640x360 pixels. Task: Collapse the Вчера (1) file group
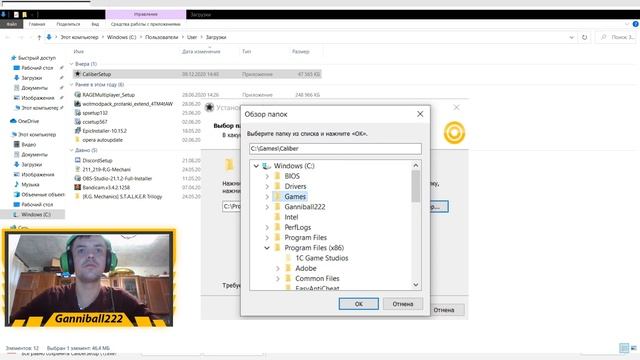coord(71,64)
